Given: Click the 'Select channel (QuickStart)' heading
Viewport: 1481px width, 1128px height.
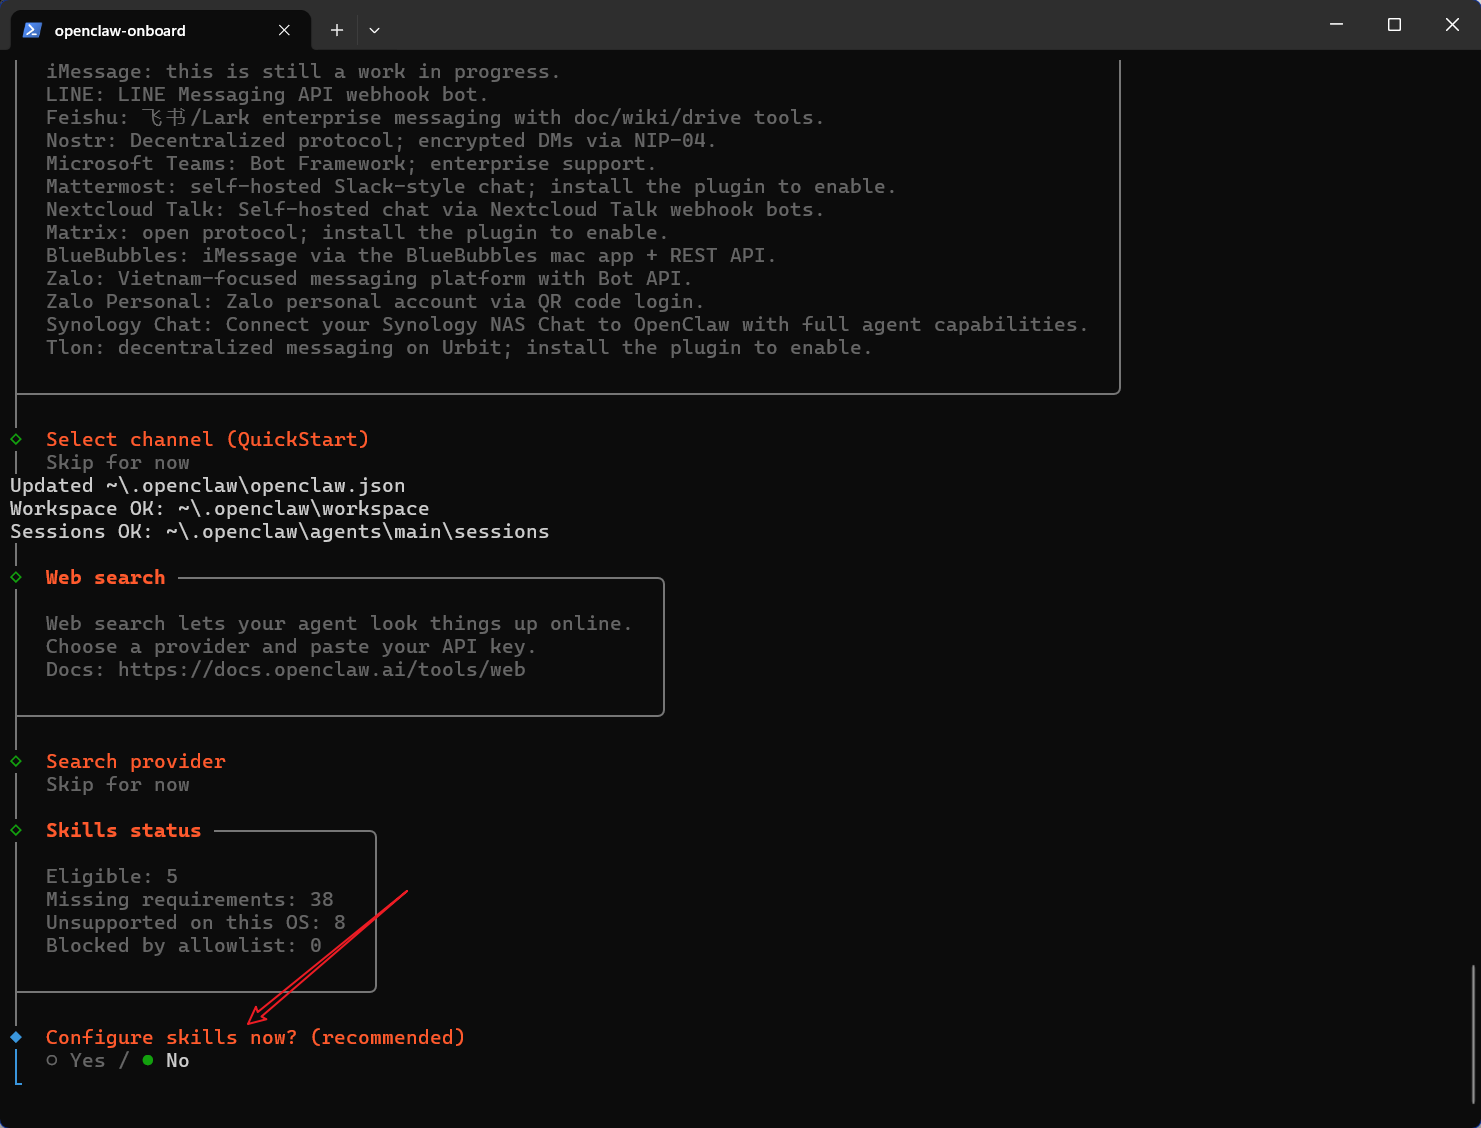Looking at the screenshot, I should [x=208, y=440].
